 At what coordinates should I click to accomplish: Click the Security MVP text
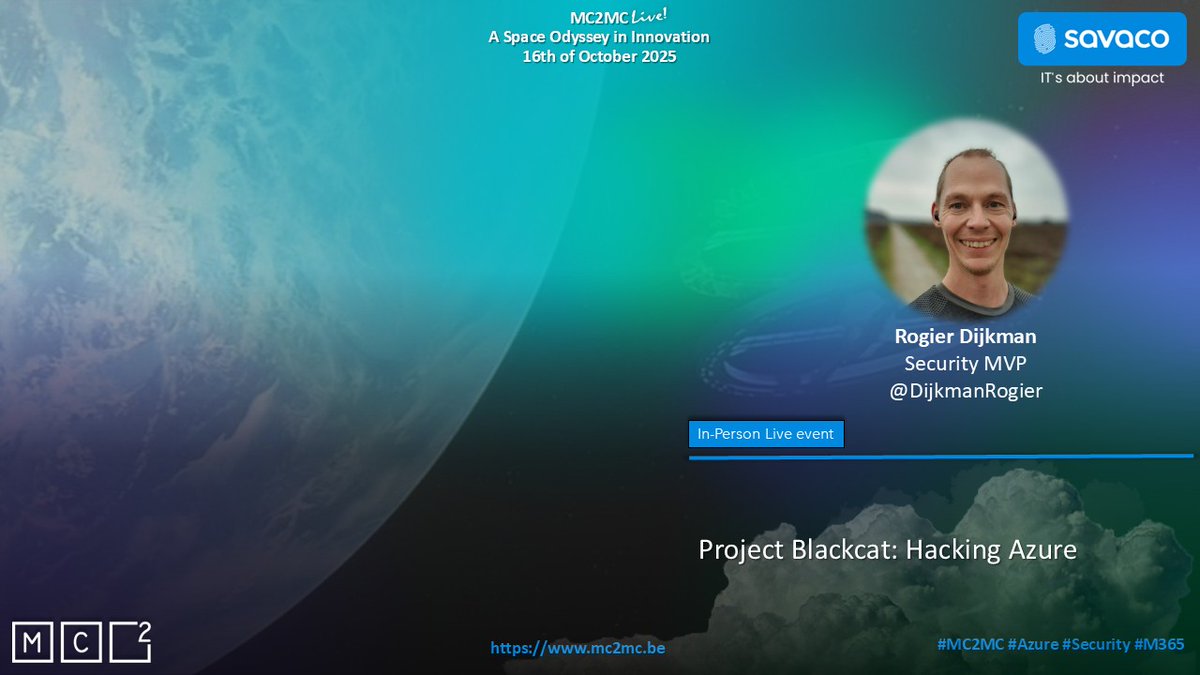click(x=965, y=363)
